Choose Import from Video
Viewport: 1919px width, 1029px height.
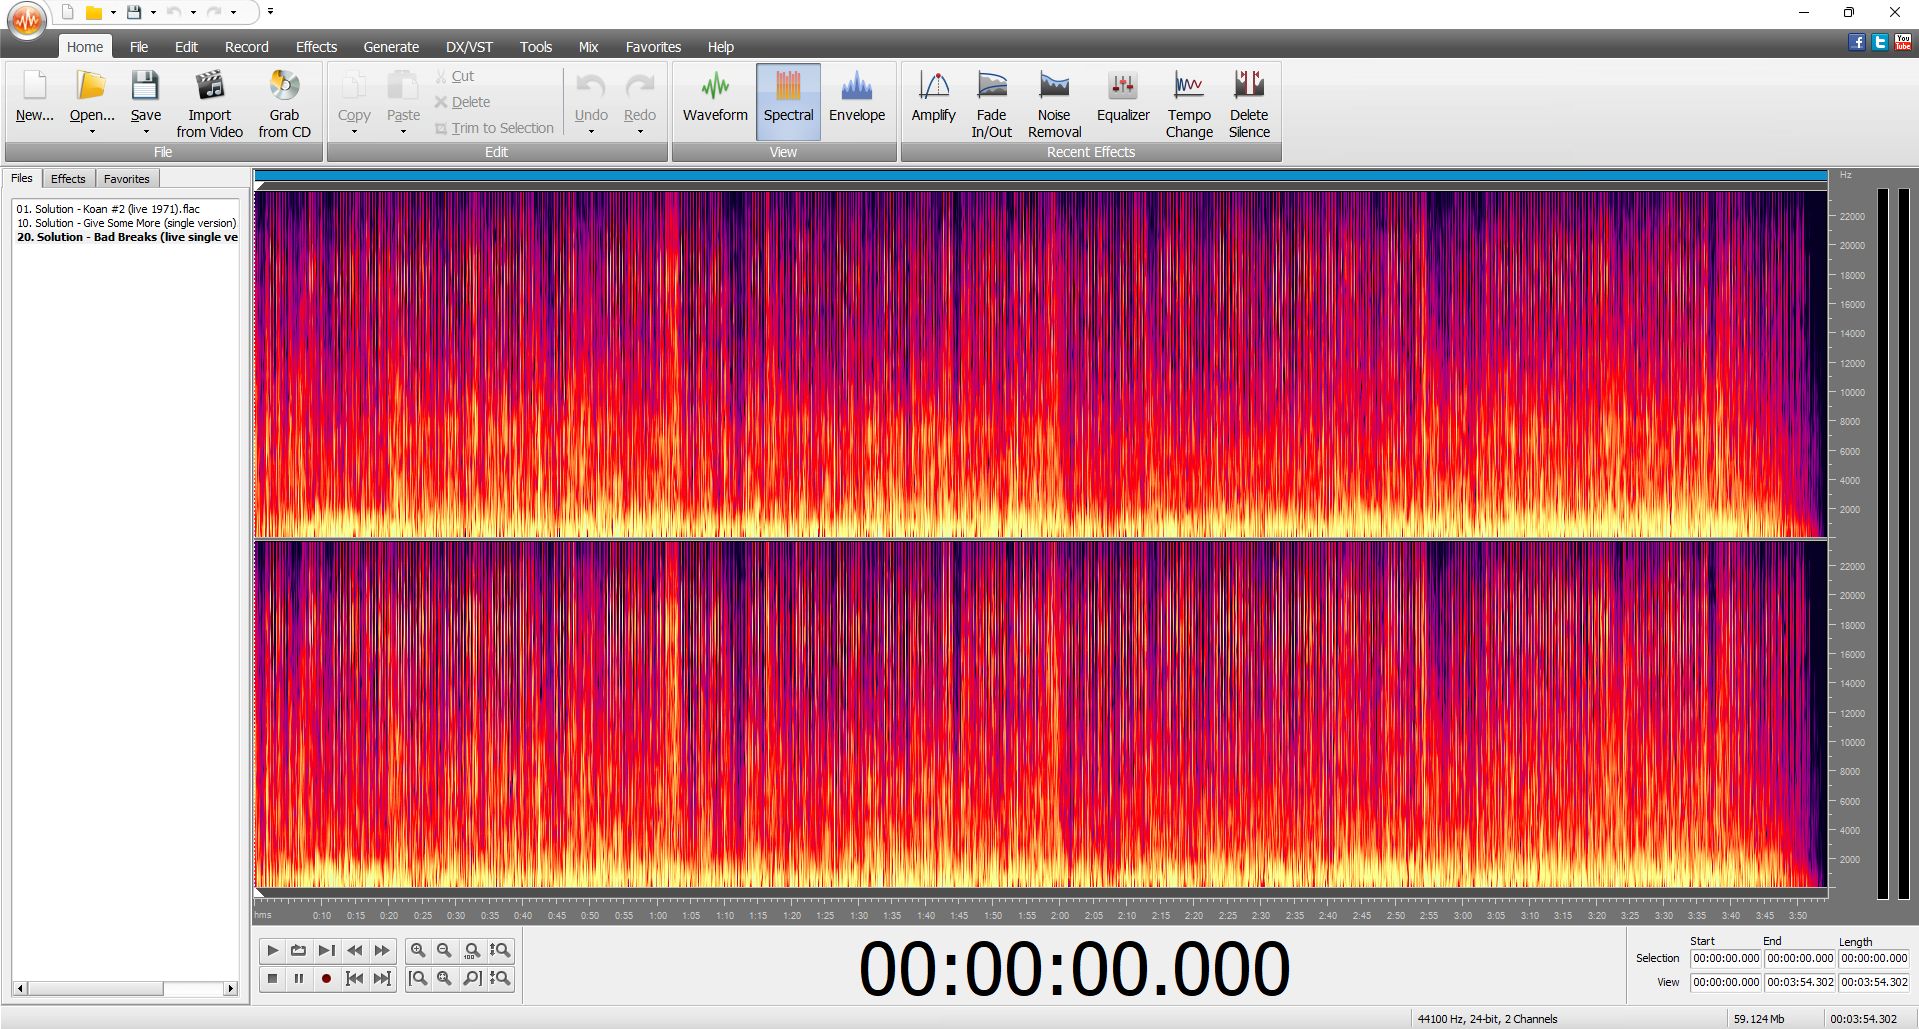point(209,103)
